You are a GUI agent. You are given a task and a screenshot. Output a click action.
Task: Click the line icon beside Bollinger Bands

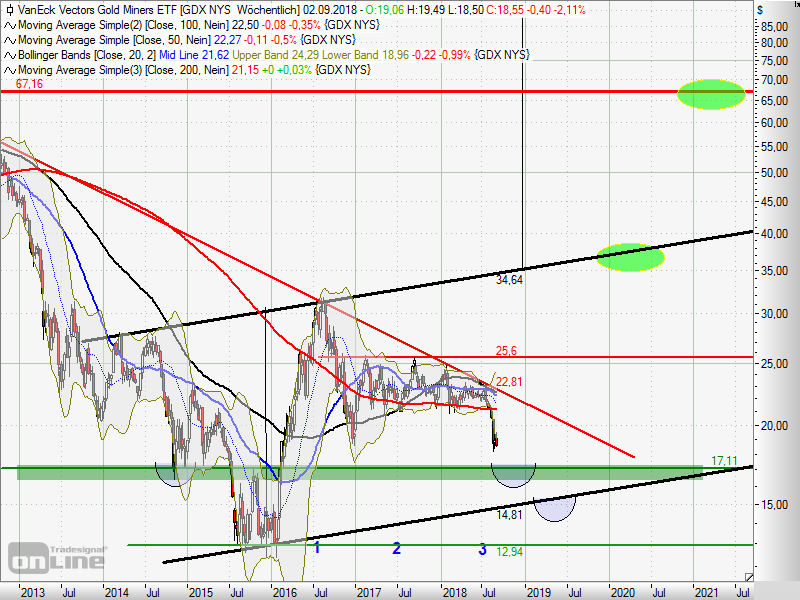10,55
